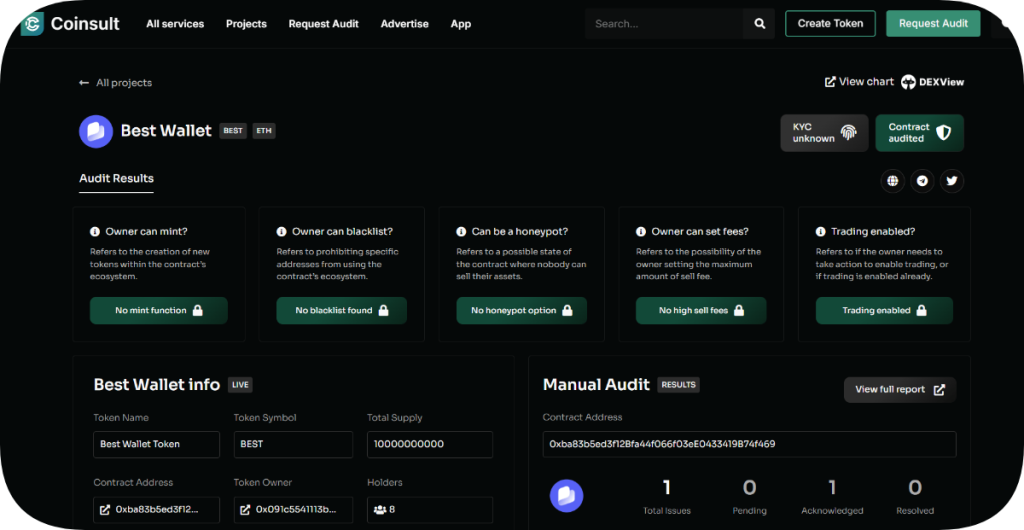Image resolution: width=1024 pixels, height=530 pixels.
Task: Open the Projects menu item
Action: (x=246, y=23)
